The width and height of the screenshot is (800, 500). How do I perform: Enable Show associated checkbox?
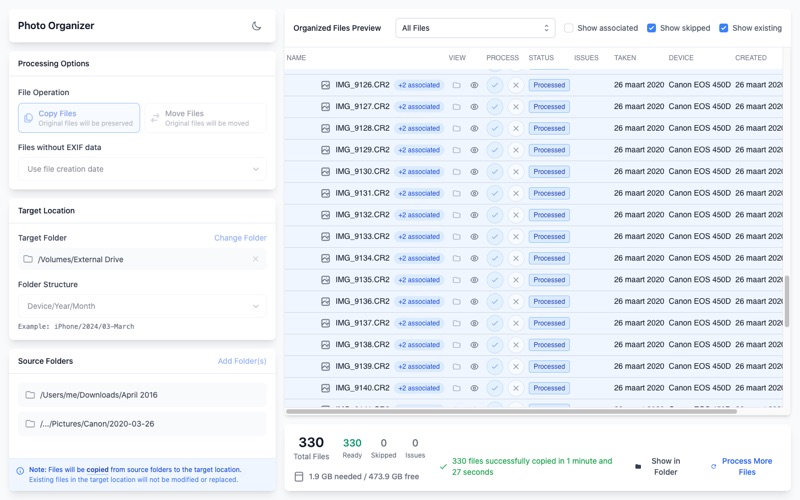pos(568,28)
